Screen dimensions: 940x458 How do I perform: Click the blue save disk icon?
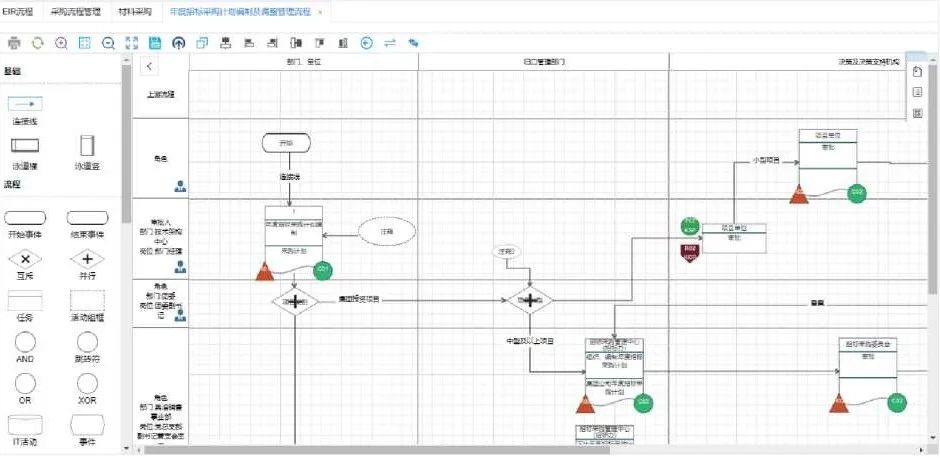coord(155,43)
